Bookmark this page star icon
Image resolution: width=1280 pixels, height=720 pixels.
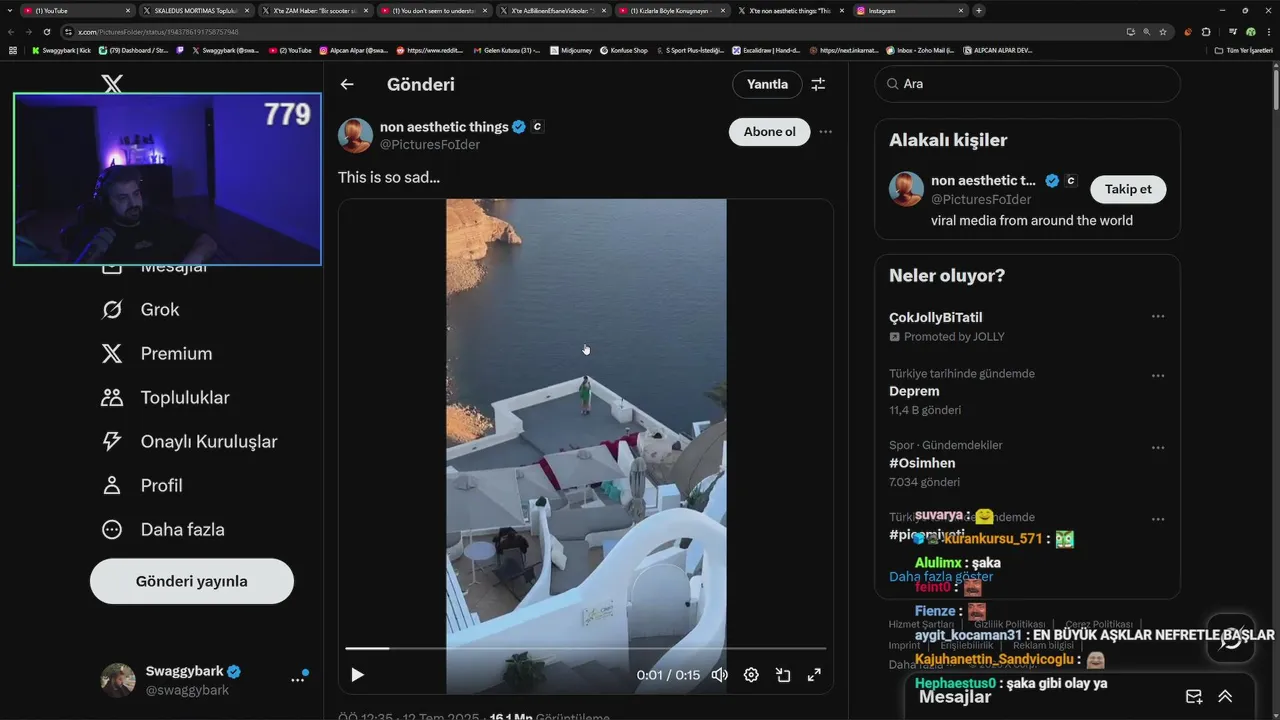click(1163, 32)
